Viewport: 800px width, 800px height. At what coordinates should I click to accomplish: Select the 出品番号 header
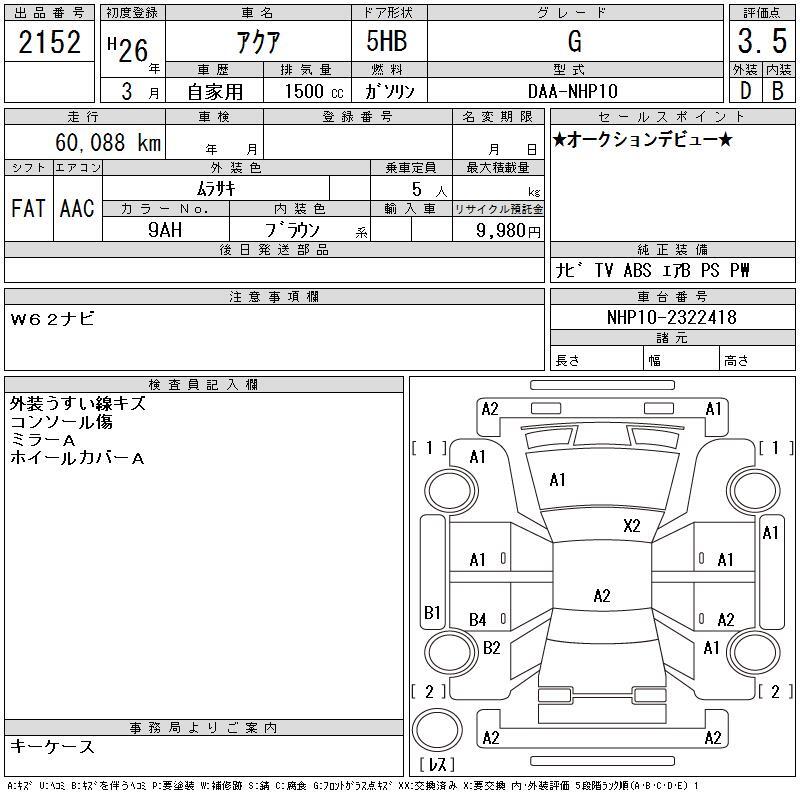pyautogui.click(x=49, y=13)
